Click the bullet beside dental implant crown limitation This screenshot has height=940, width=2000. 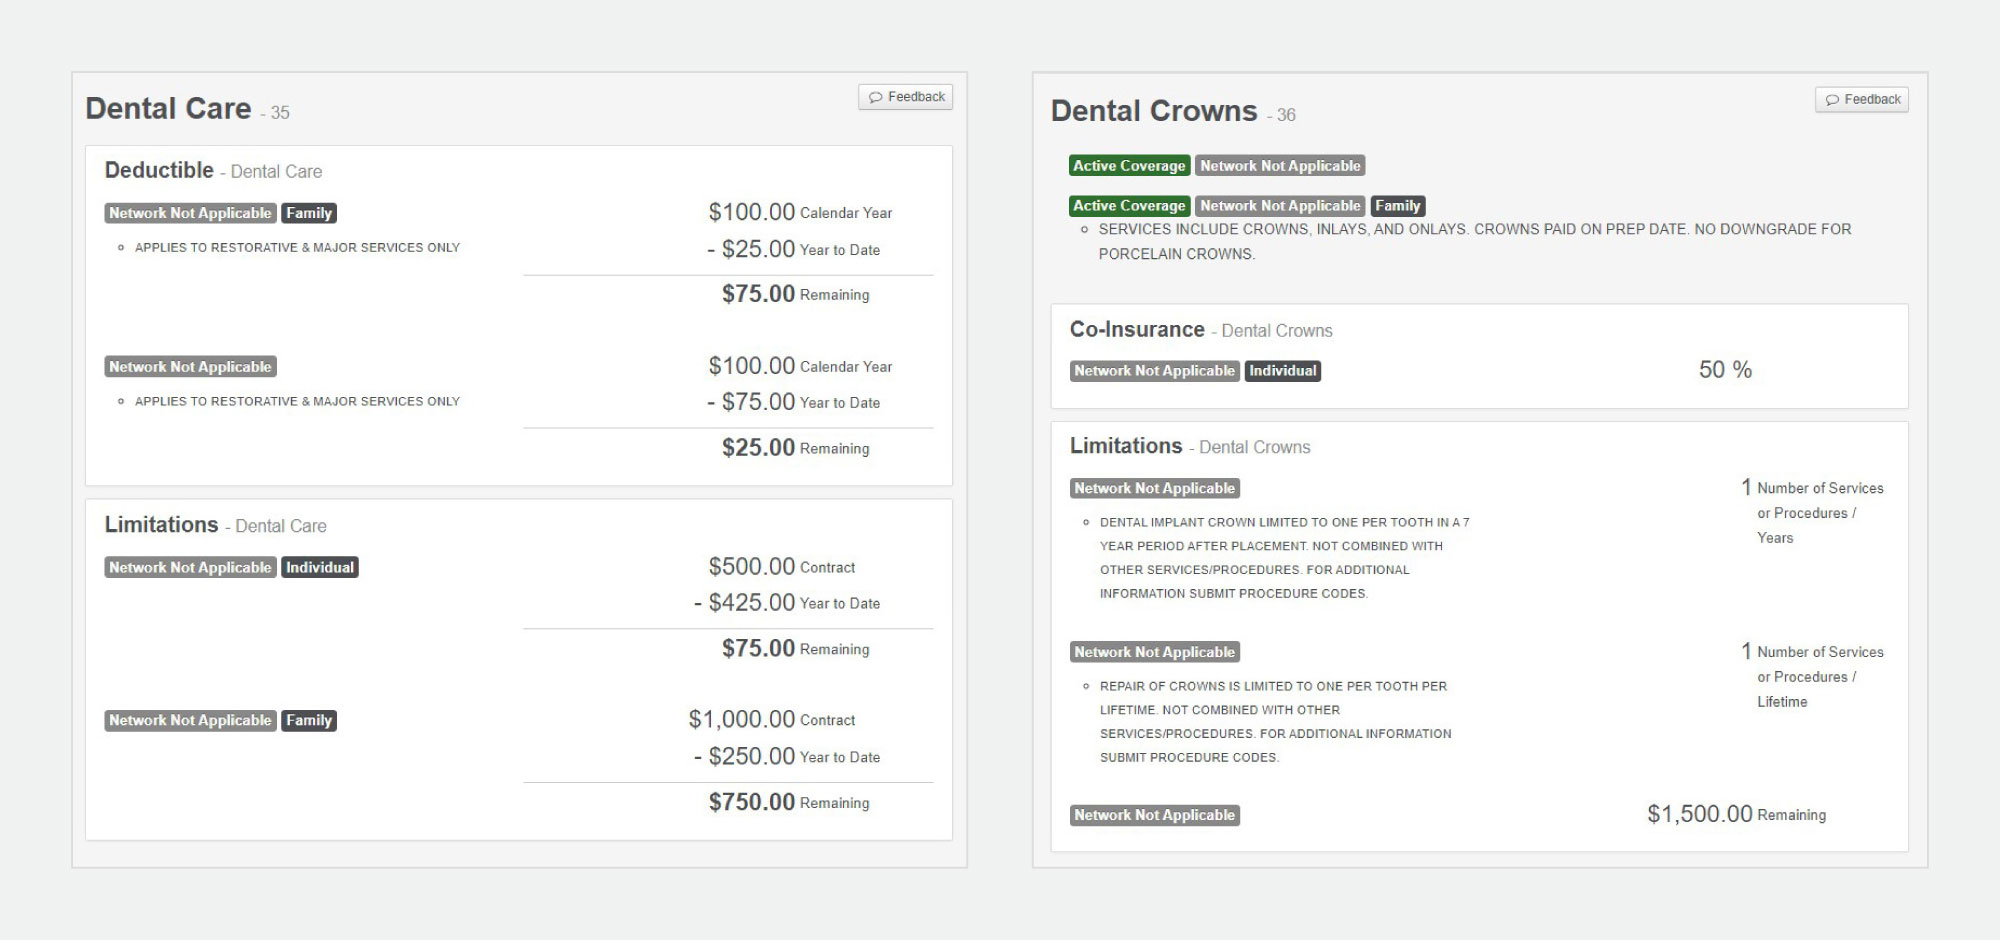1086,521
